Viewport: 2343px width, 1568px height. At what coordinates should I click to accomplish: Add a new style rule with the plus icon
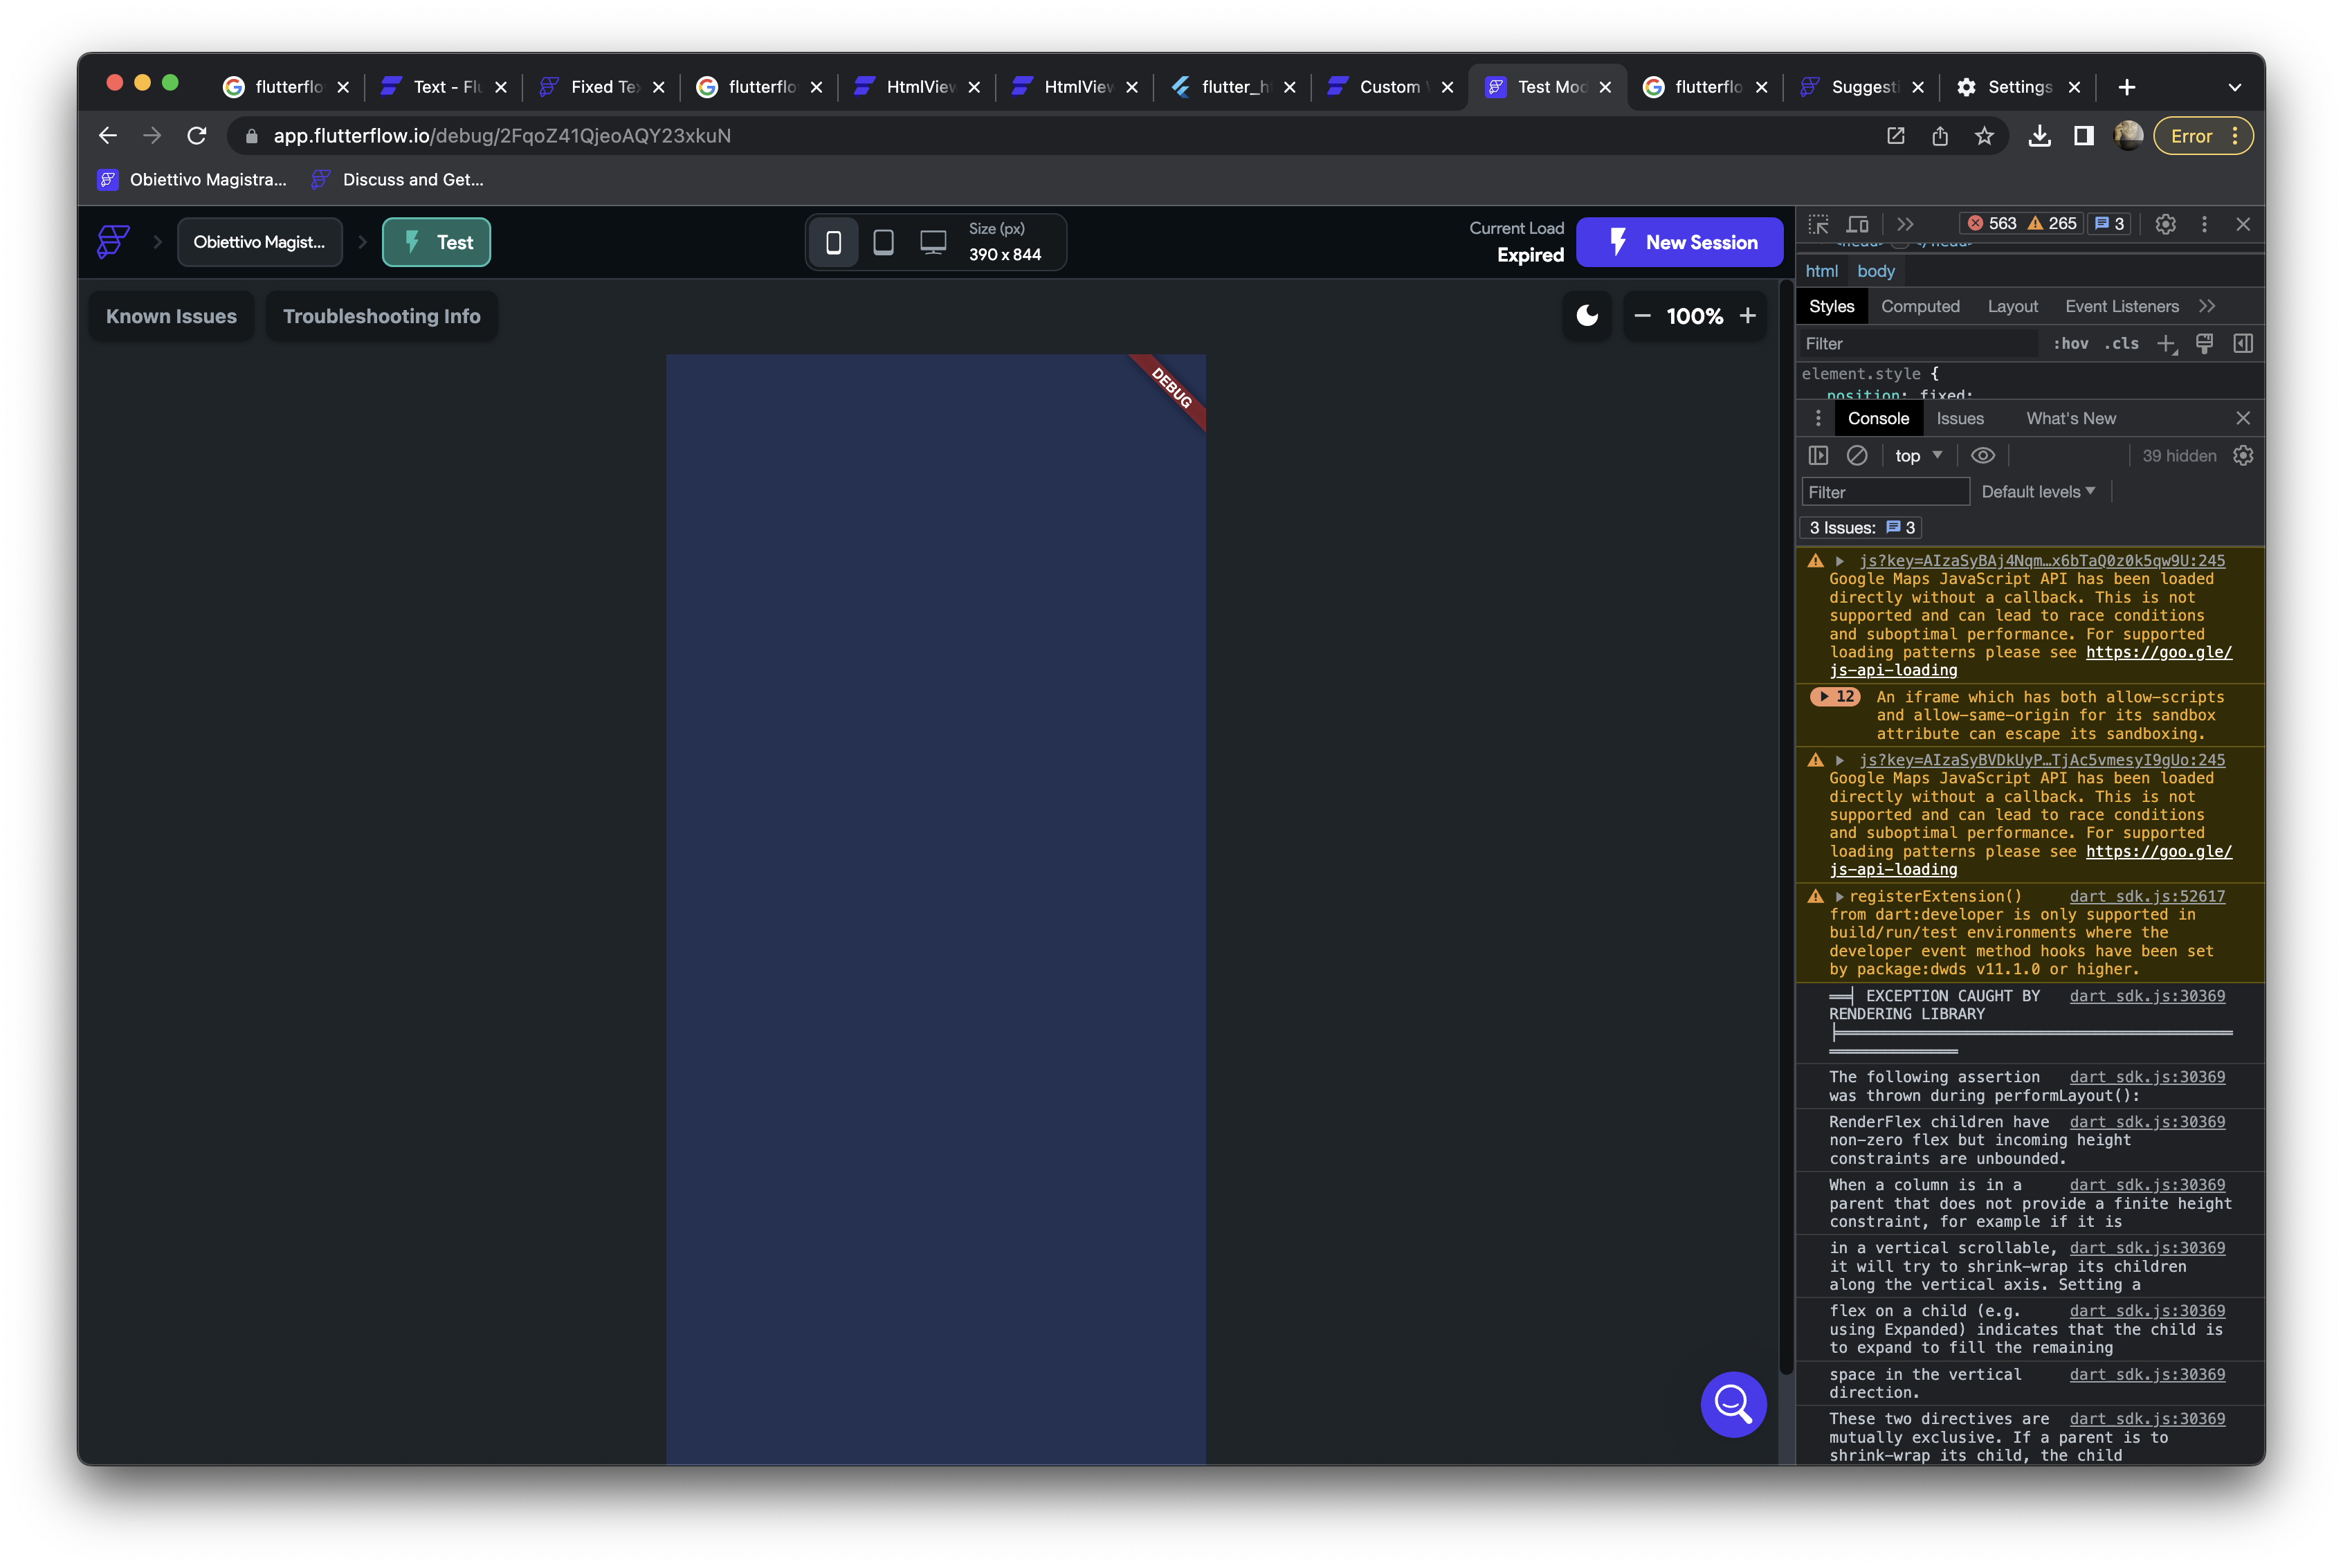[x=2167, y=344]
